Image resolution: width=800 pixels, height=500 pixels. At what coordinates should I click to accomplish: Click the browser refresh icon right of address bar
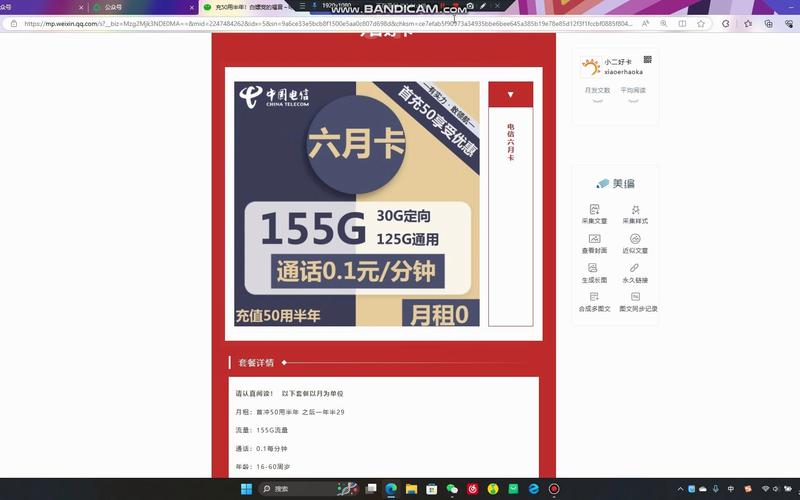[x=726, y=23]
